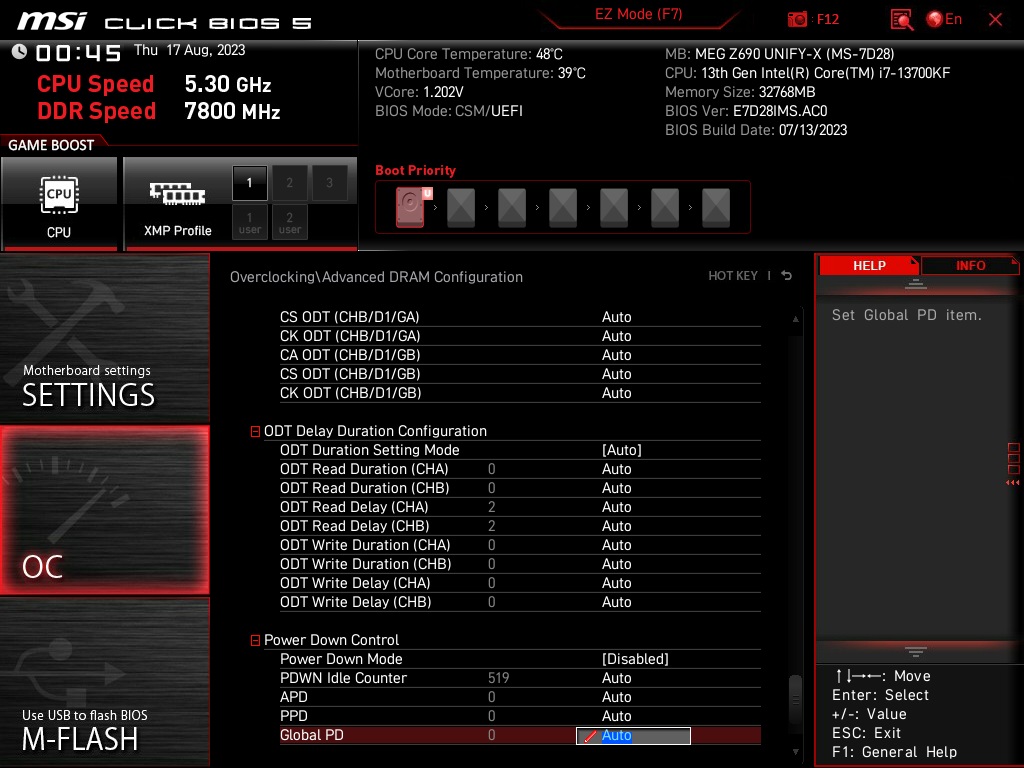Select the CS ODT (CHB/D1/GB) row
Viewport: 1024px width, 768px height.
[x=520, y=374]
